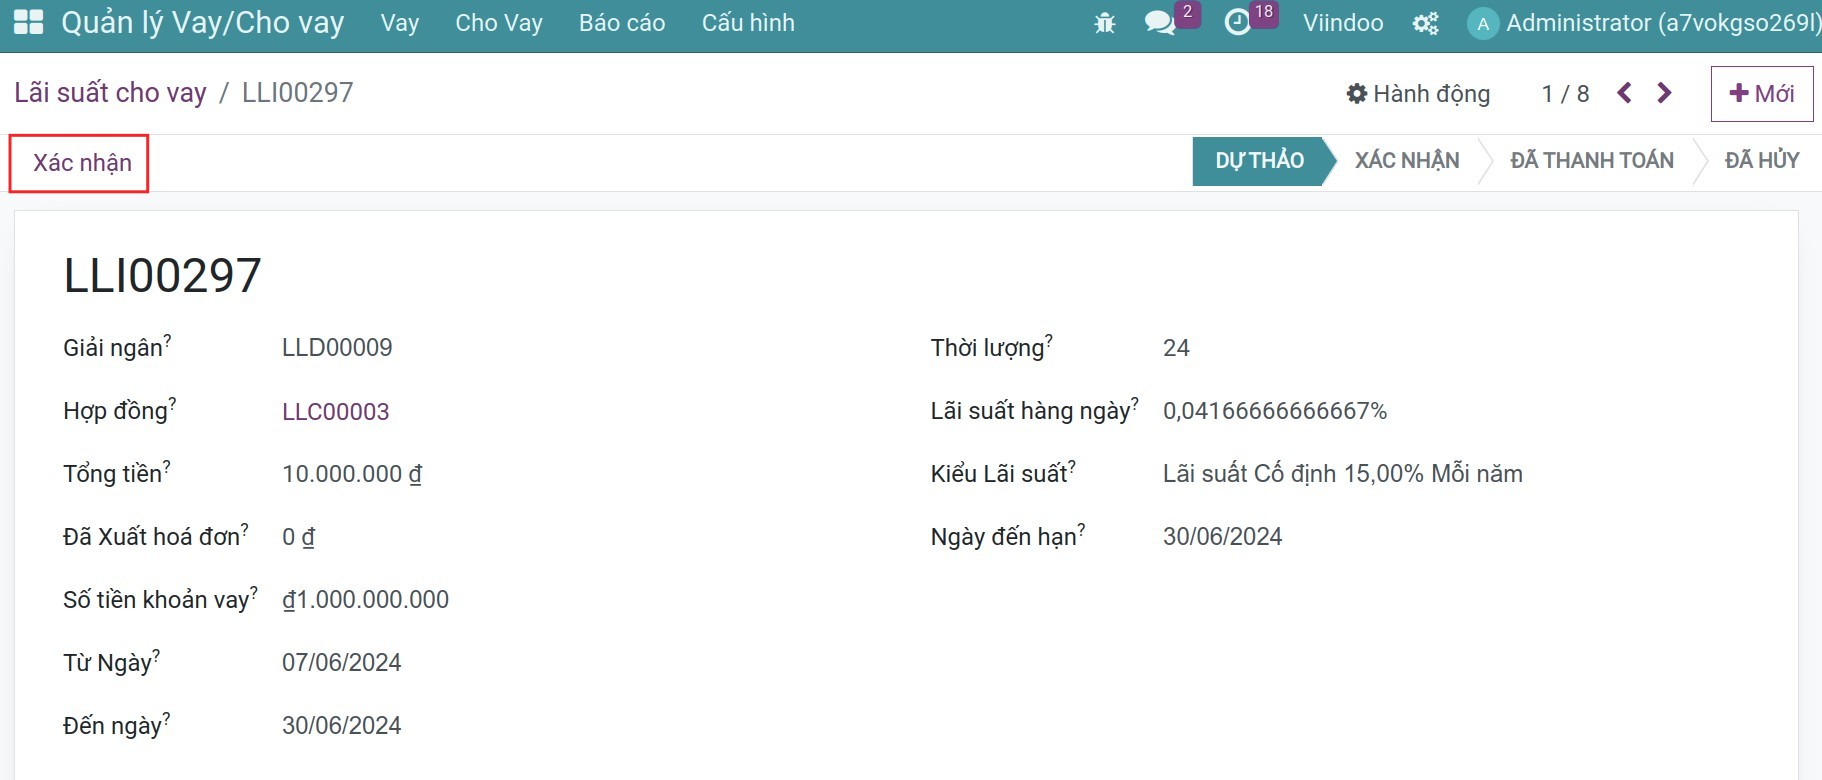Open contract link LLC00003
Viewport: 1822px width, 780px height.
(x=335, y=411)
